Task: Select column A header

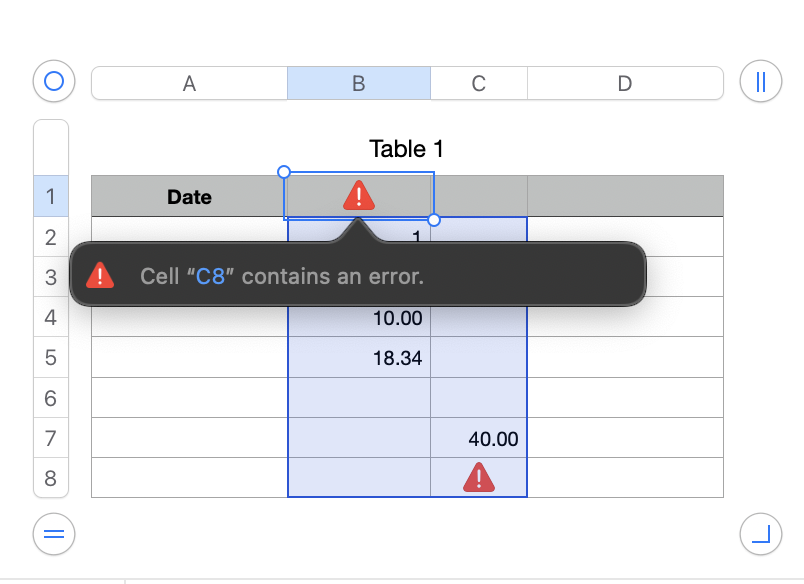Action: tap(189, 84)
